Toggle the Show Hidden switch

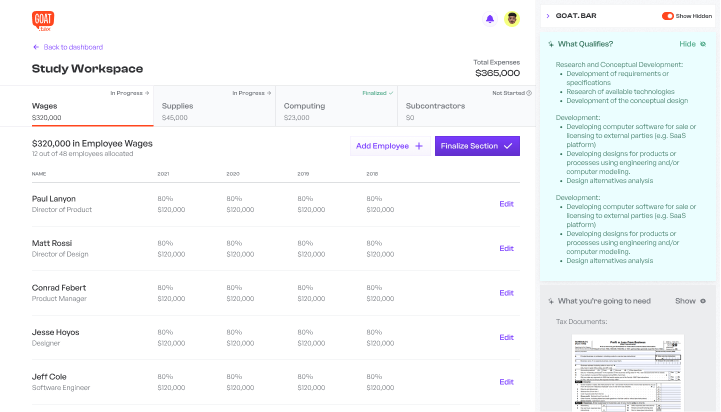point(668,16)
